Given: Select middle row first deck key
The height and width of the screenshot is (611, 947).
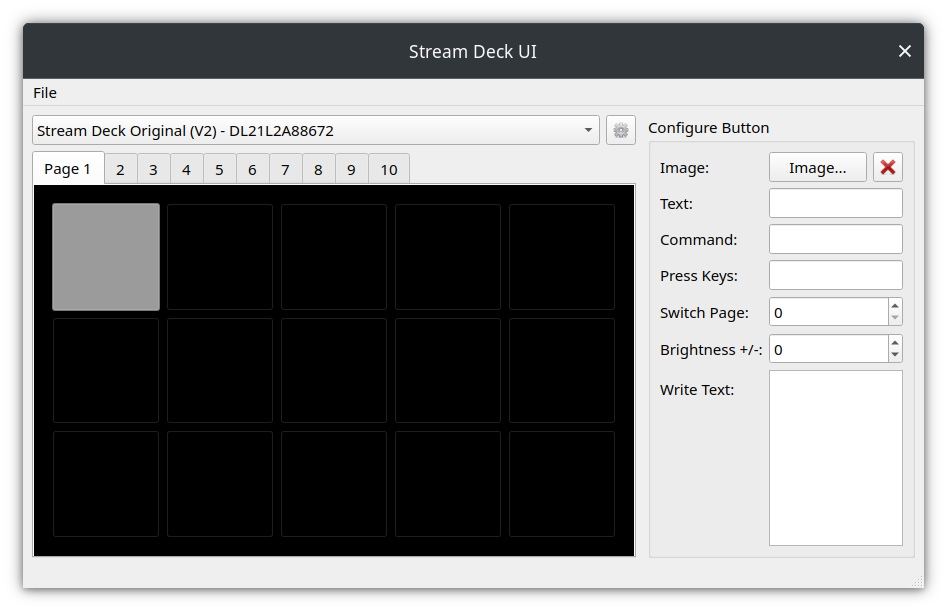Looking at the screenshot, I should pos(106,370).
